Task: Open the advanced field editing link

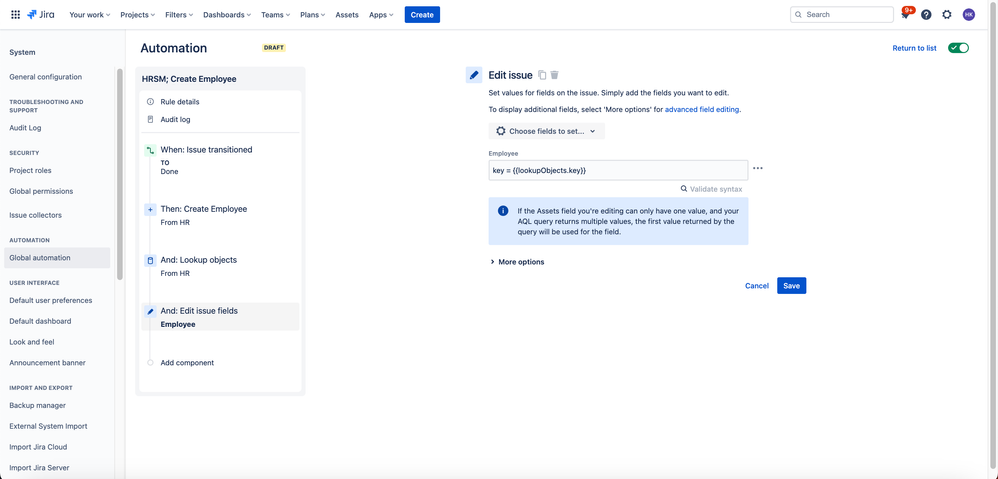Action: coord(702,109)
